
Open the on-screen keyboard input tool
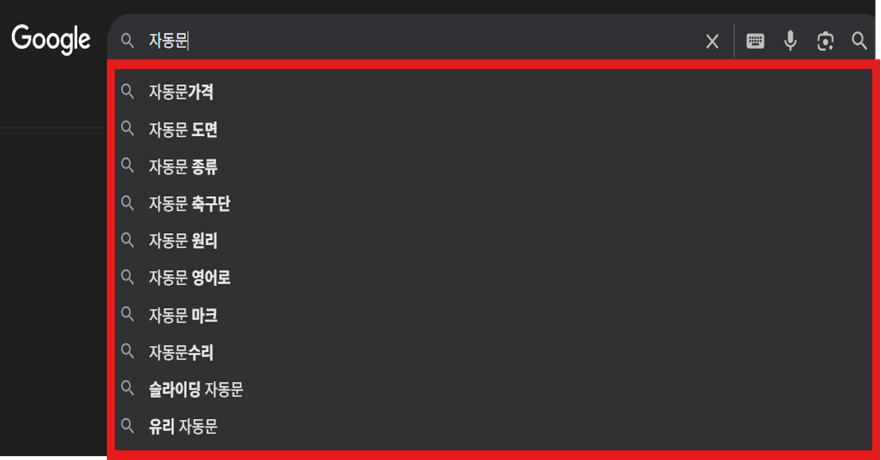[755, 41]
